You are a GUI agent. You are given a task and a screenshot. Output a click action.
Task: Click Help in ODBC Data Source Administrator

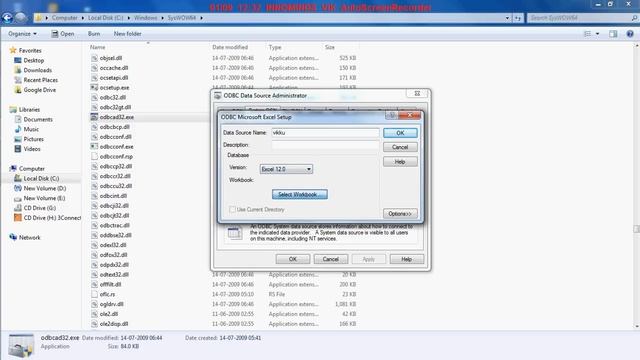(x=407, y=259)
